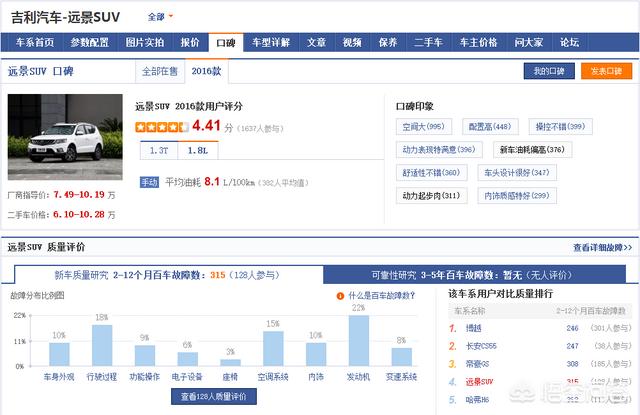Viewport: 640px width, 415px height.
Task: Click the 电子设备 6% bar
Action: coord(188,359)
